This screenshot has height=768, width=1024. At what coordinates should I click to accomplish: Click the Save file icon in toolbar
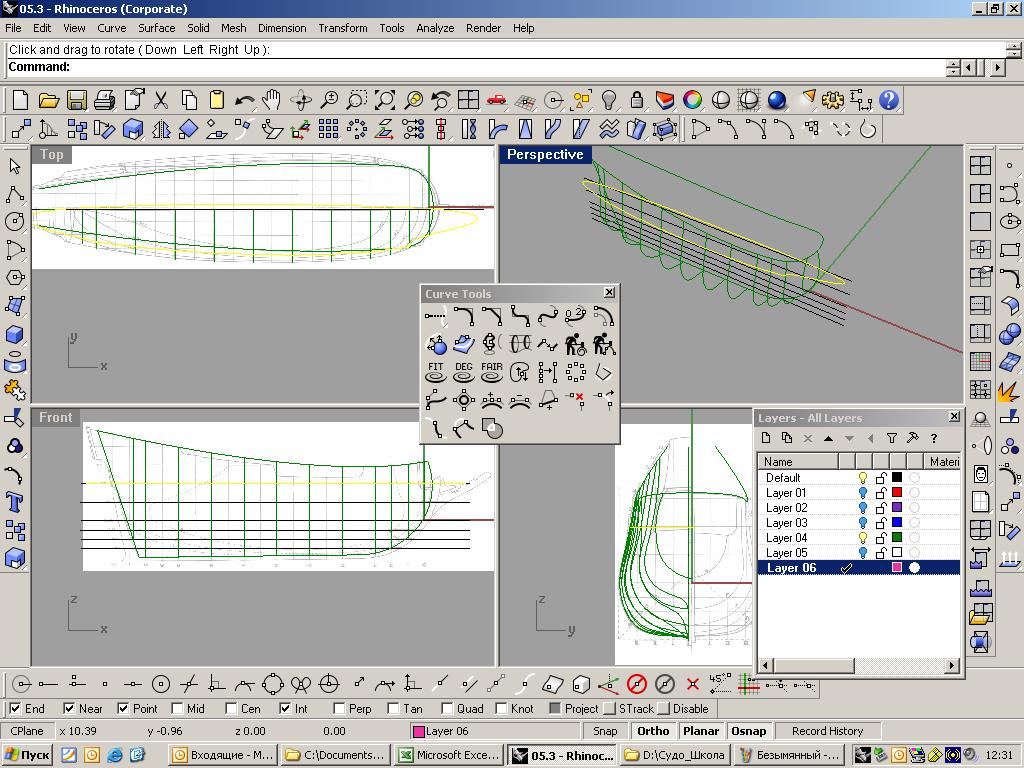[76, 100]
